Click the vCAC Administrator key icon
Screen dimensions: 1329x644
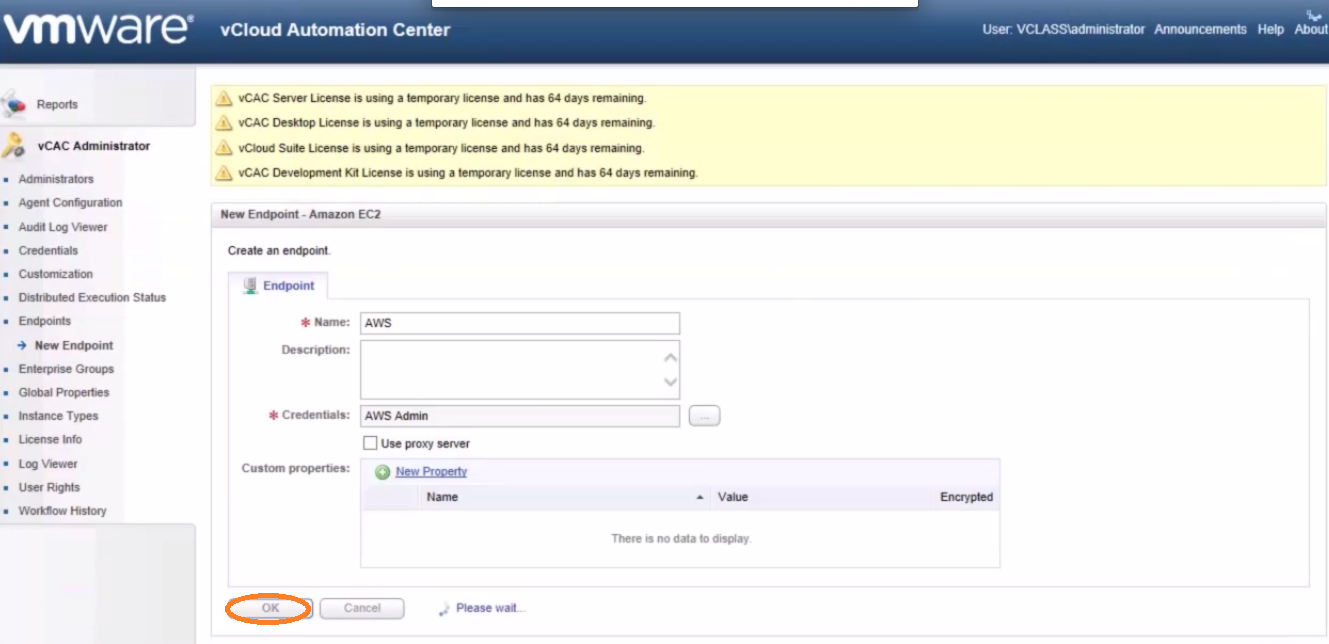pos(13,146)
